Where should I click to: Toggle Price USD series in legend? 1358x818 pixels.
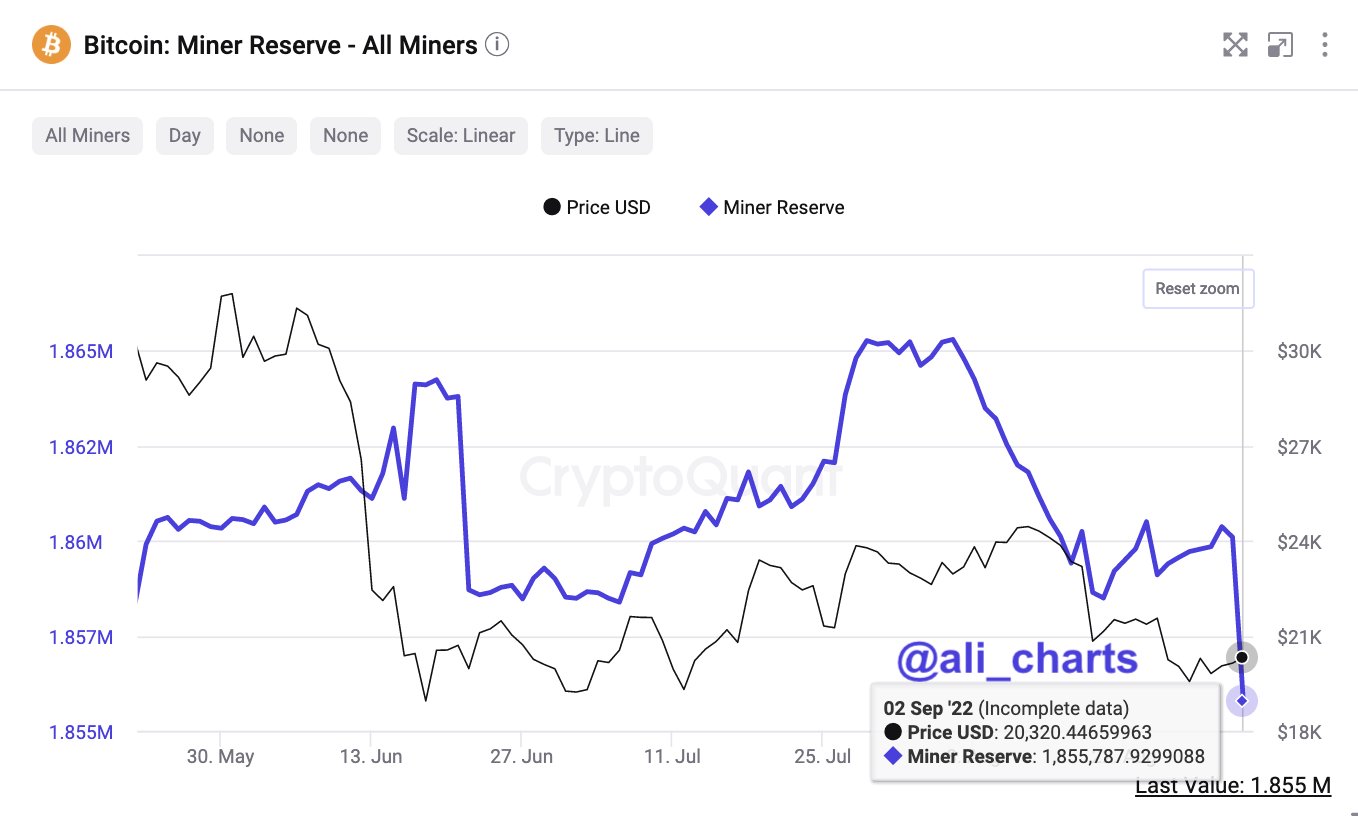coord(597,208)
